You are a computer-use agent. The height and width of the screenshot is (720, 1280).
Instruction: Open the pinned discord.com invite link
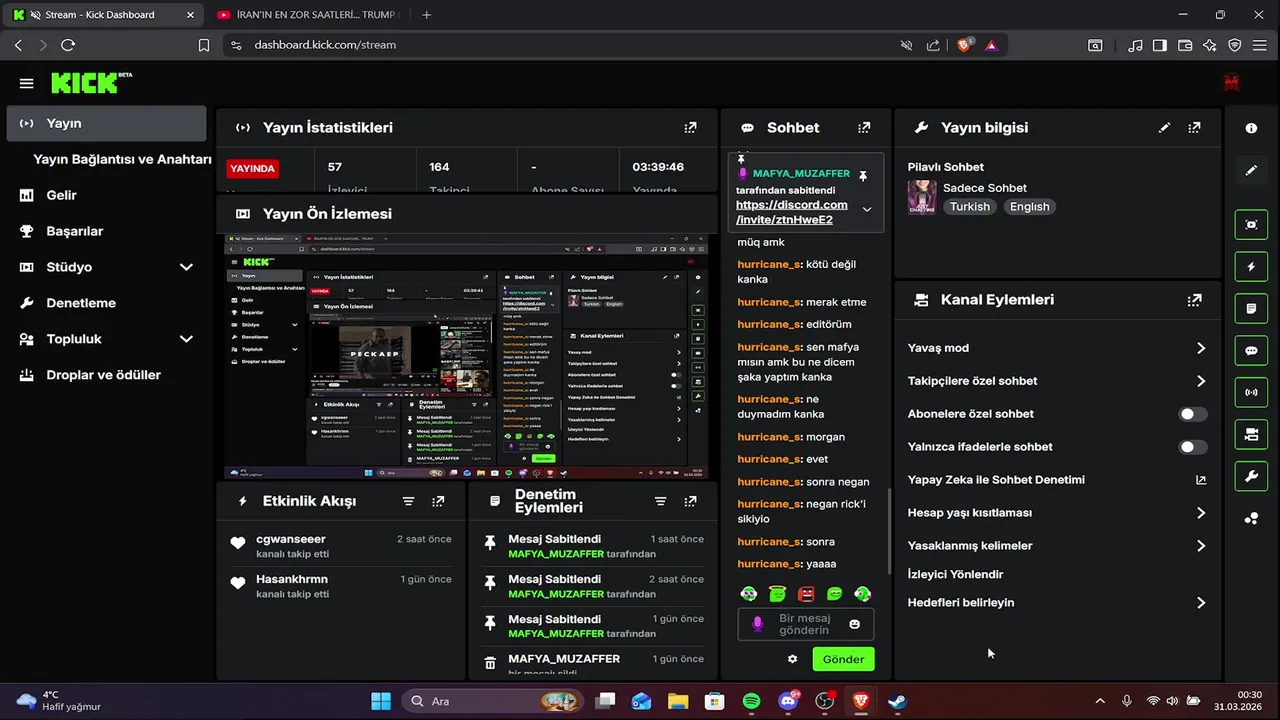[x=791, y=212]
